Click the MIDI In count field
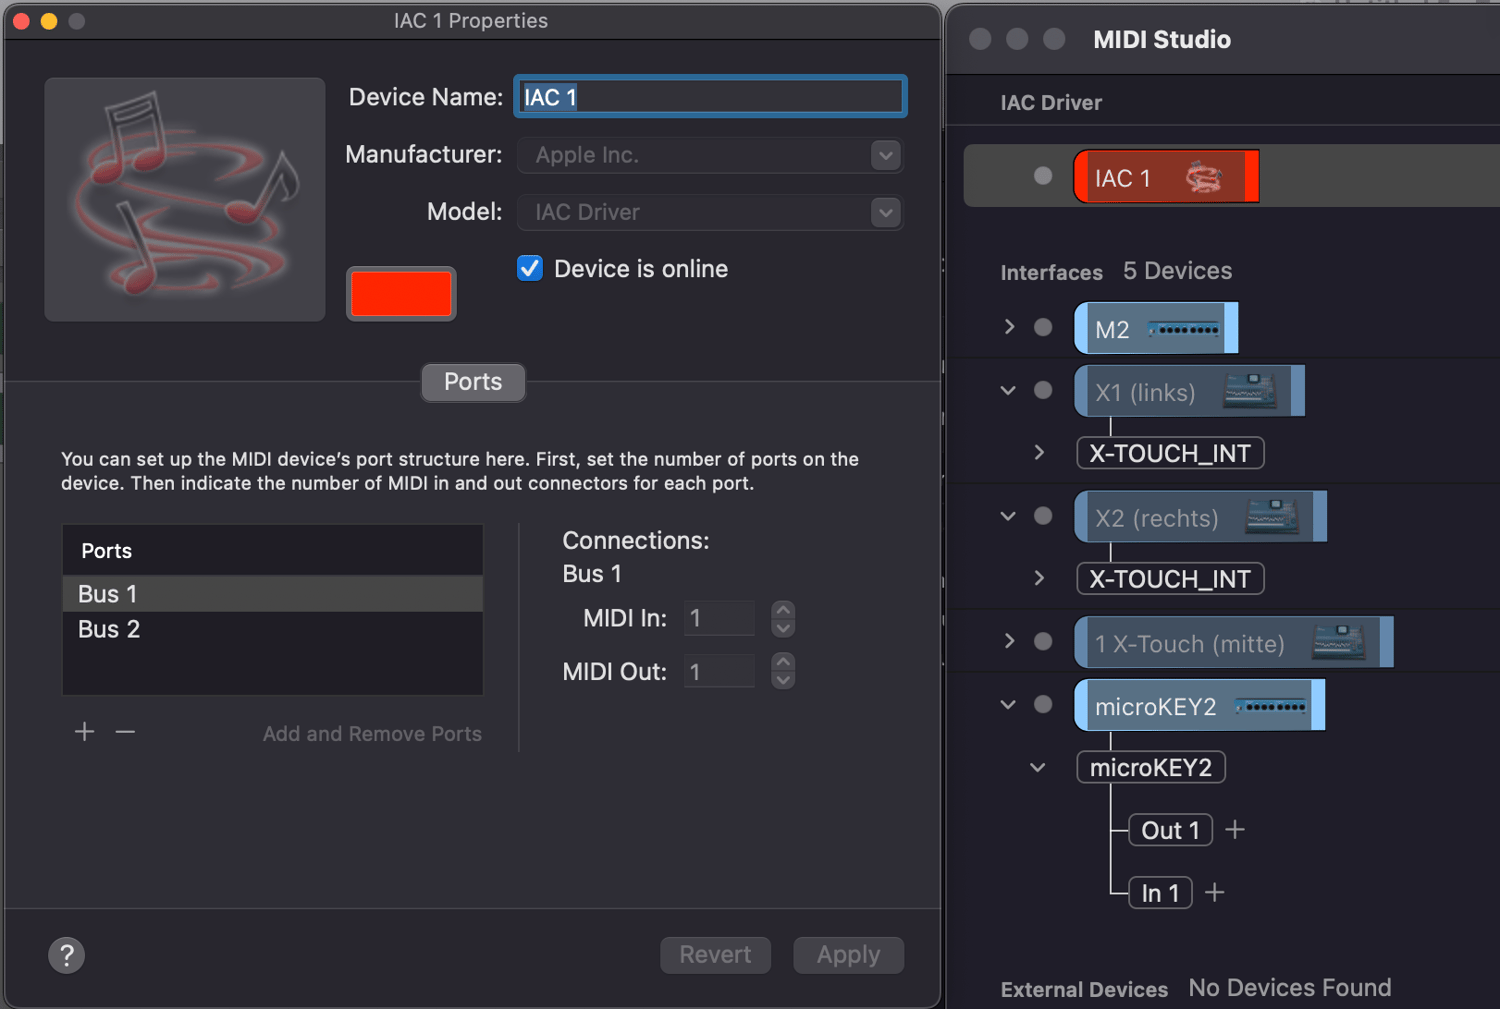1500x1009 pixels. point(719,618)
